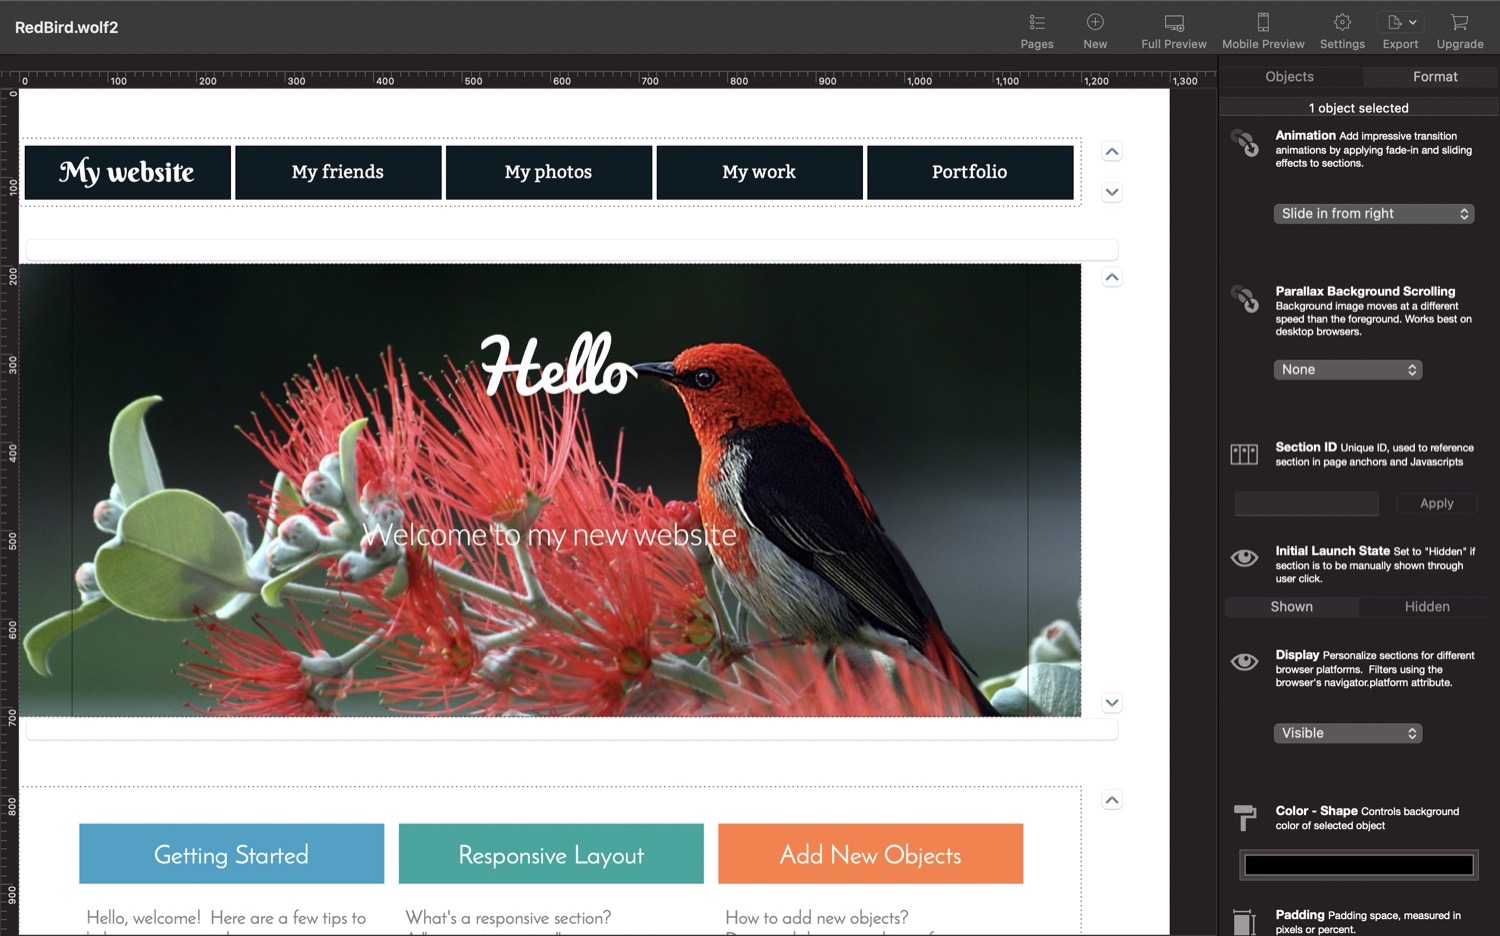Click the Apply button for Section ID
Viewport: 1500px width, 936px height.
pyautogui.click(x=1437, y=504)
